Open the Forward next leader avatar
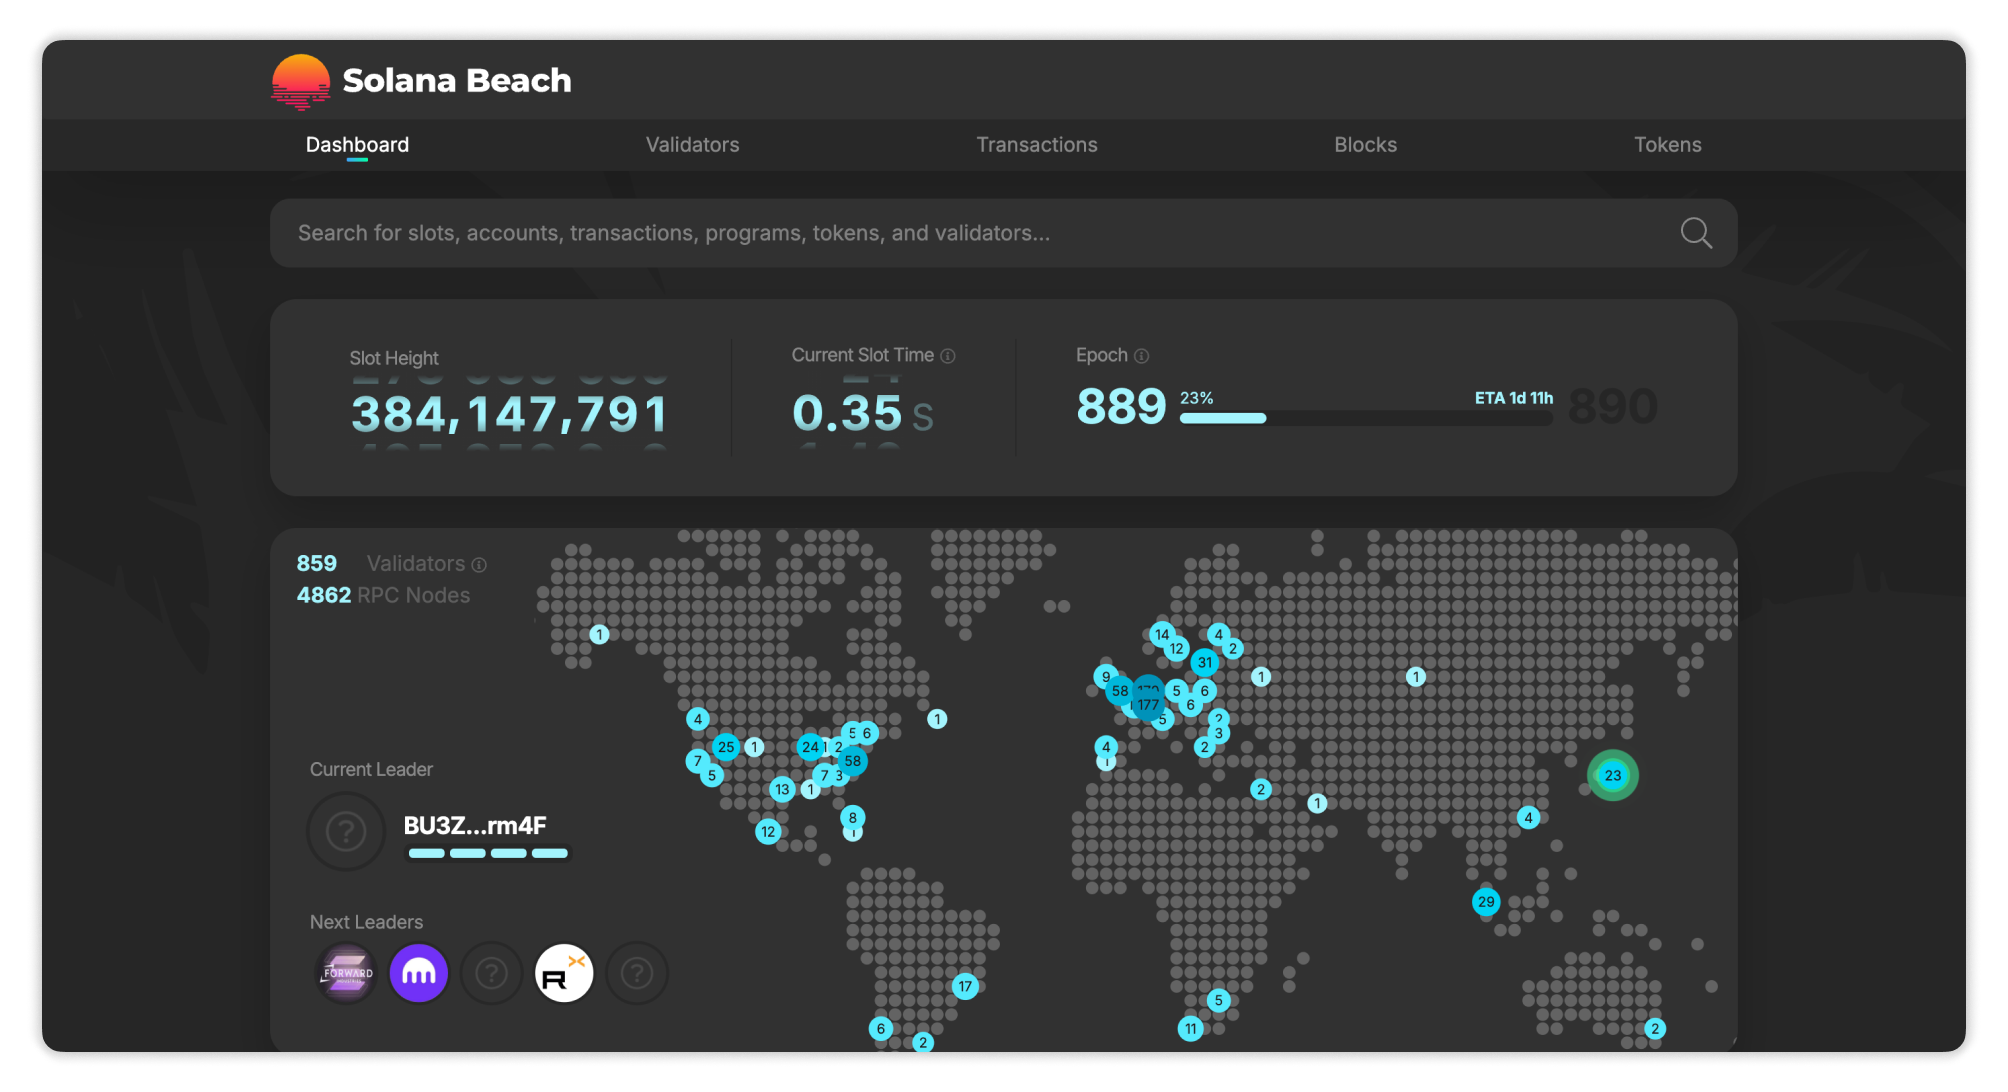This screenshot has width=2008, height=1092. point(347,972)
